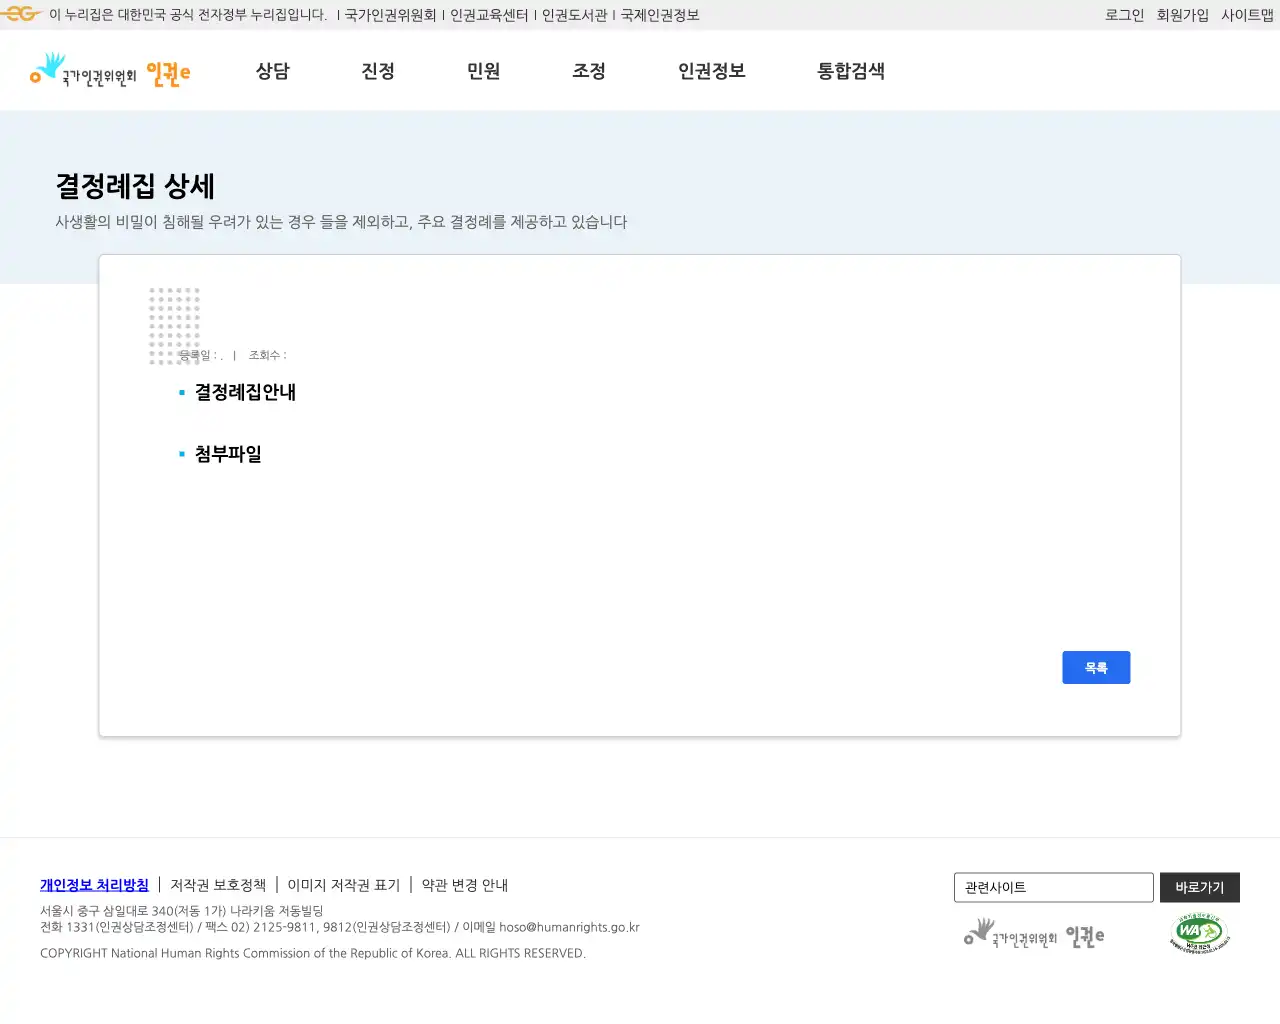
Task: Open the 관련사이트 related sites dropdown
Action: (1053, 887)
